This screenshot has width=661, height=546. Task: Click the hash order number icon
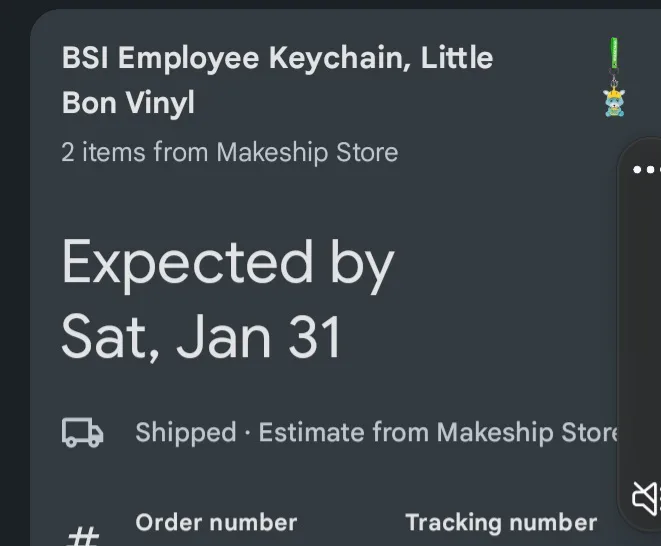click(82, 535)
